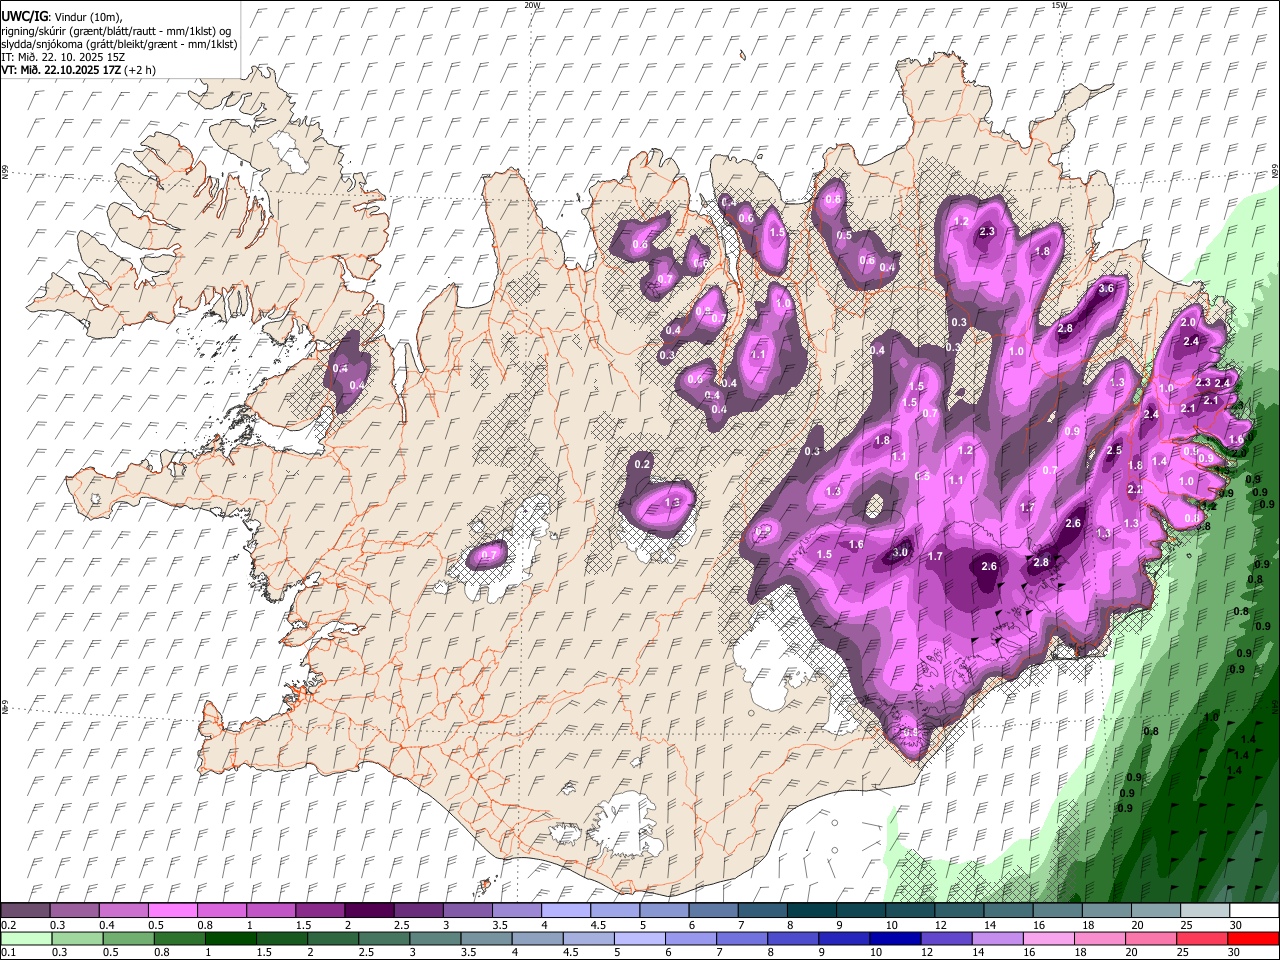This screenshot has height=960, width=1280.
Task: Select pale lavender snow swatch between 4 and 4.5
Action: [565, 911]
